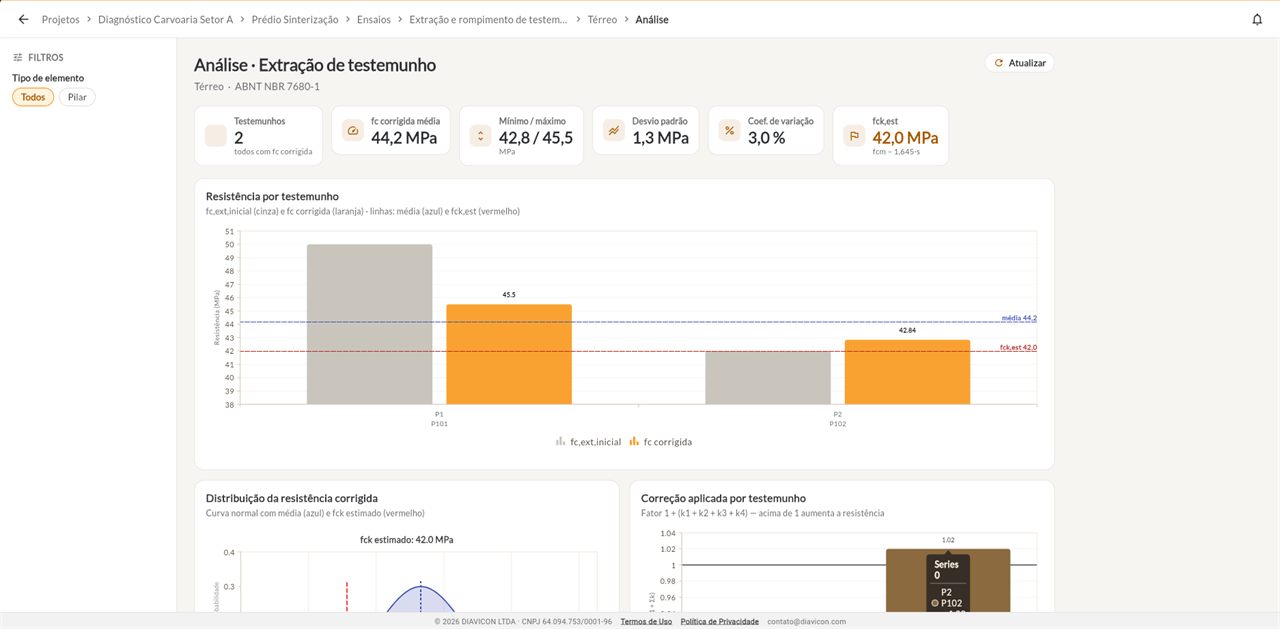
Task: Click the percent icon on Coef. de variação
Action: 729,131
